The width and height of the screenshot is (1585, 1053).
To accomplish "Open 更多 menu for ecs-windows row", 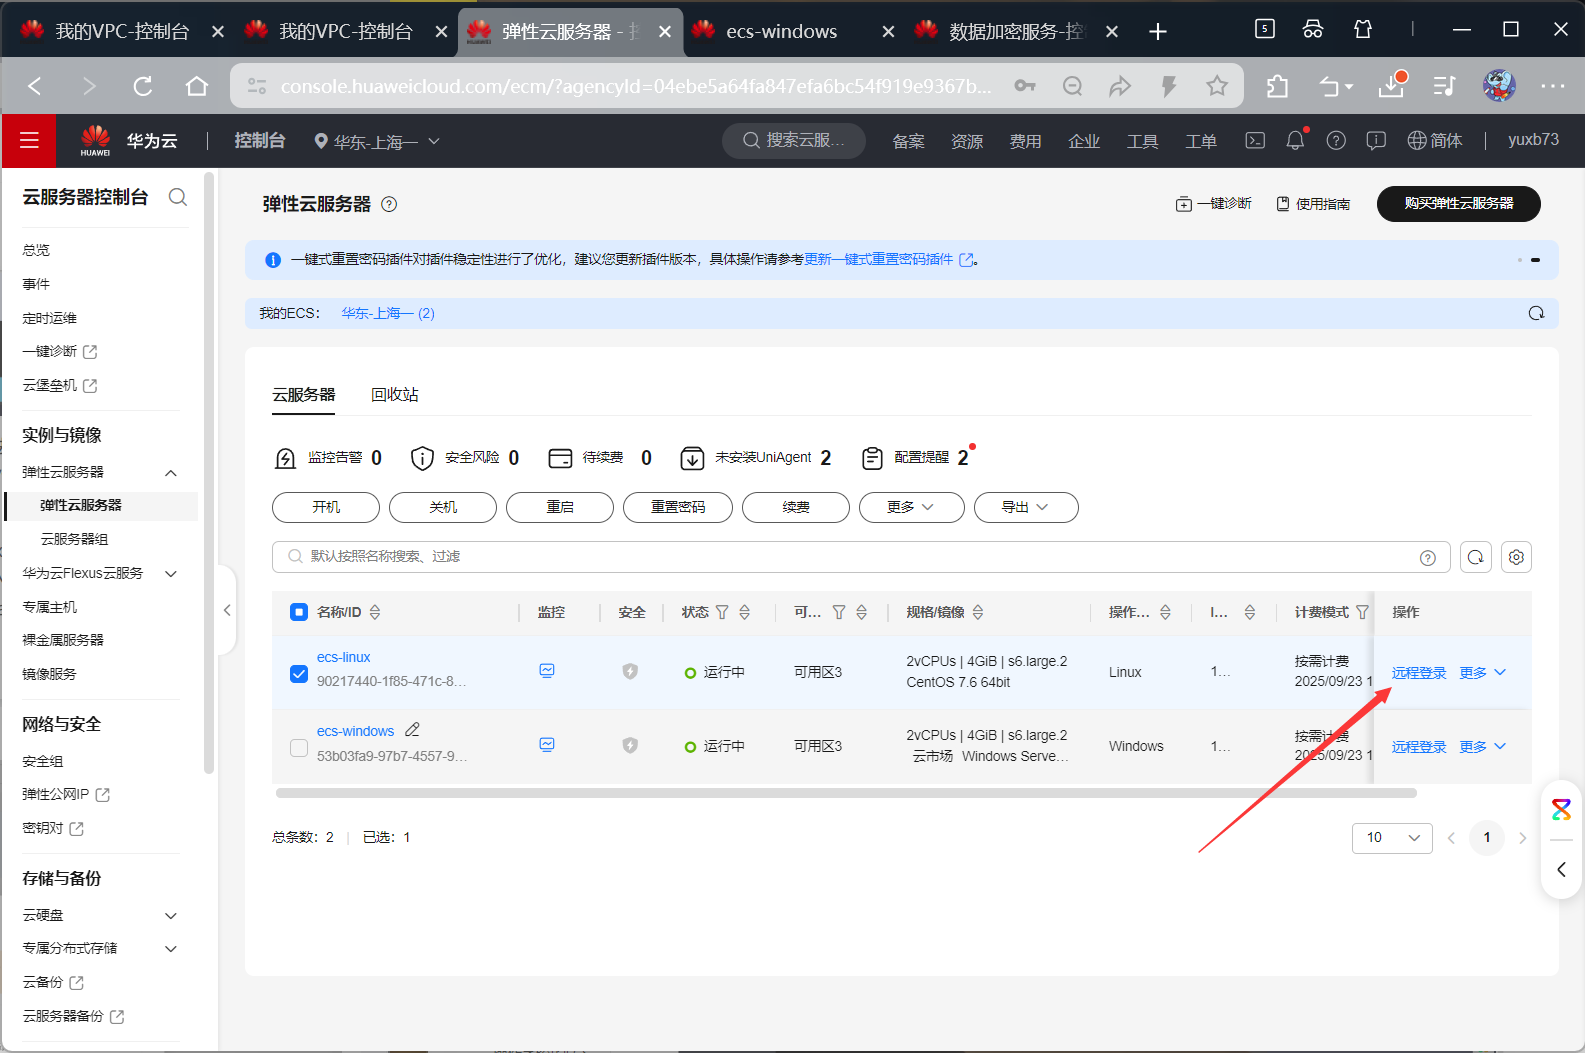I will coord(1482,747).
